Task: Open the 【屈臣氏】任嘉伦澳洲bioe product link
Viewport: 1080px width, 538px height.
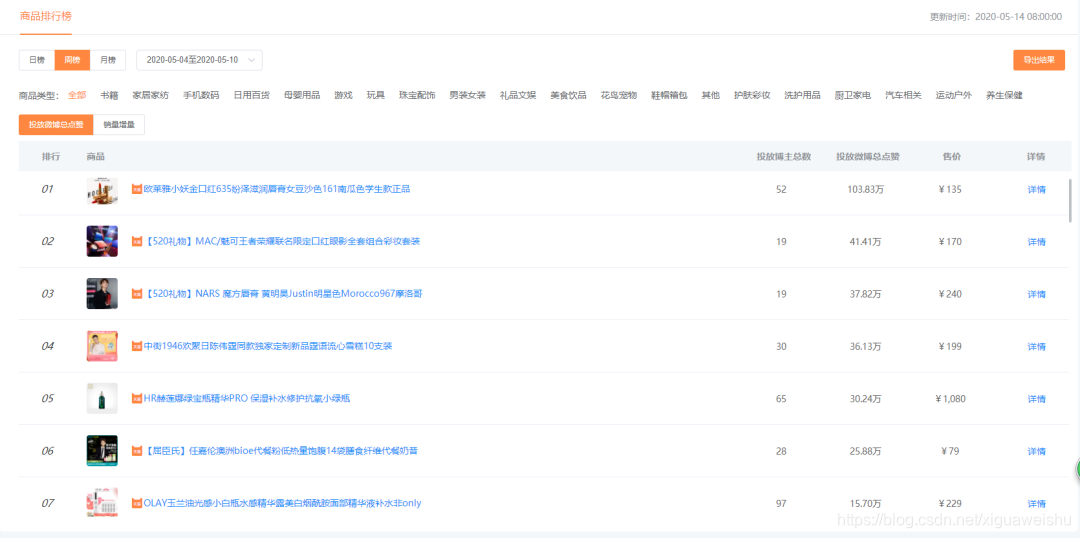Action: (280, 451)
